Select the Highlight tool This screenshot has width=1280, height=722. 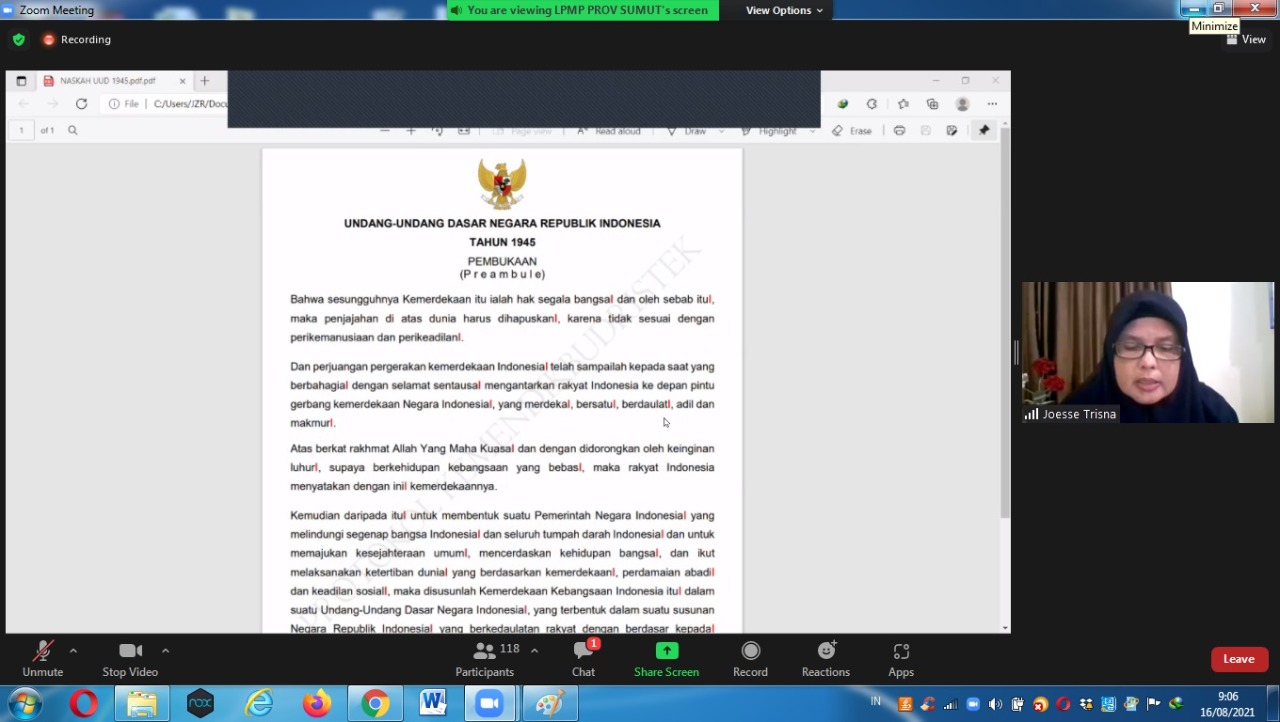point(769,131)
